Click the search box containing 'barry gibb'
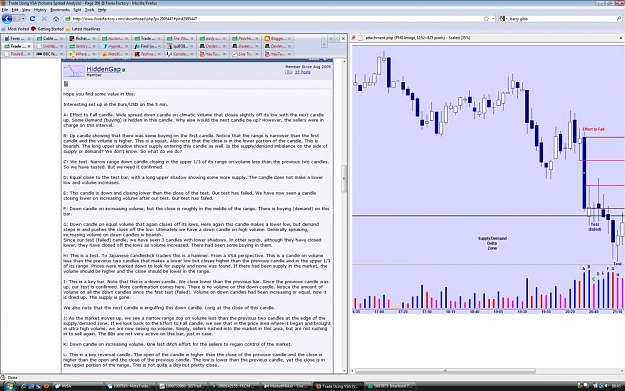This screenshot has width=625, height=391. 560,19
